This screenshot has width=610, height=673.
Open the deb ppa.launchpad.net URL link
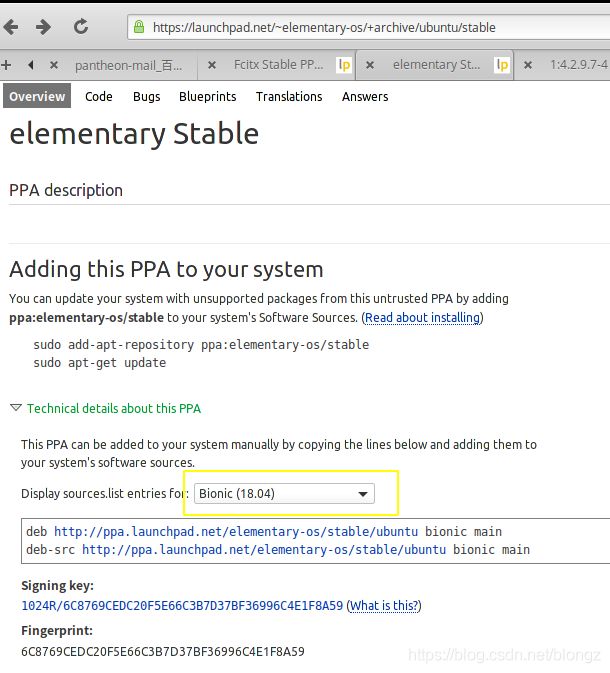click(x=236, y=531)
